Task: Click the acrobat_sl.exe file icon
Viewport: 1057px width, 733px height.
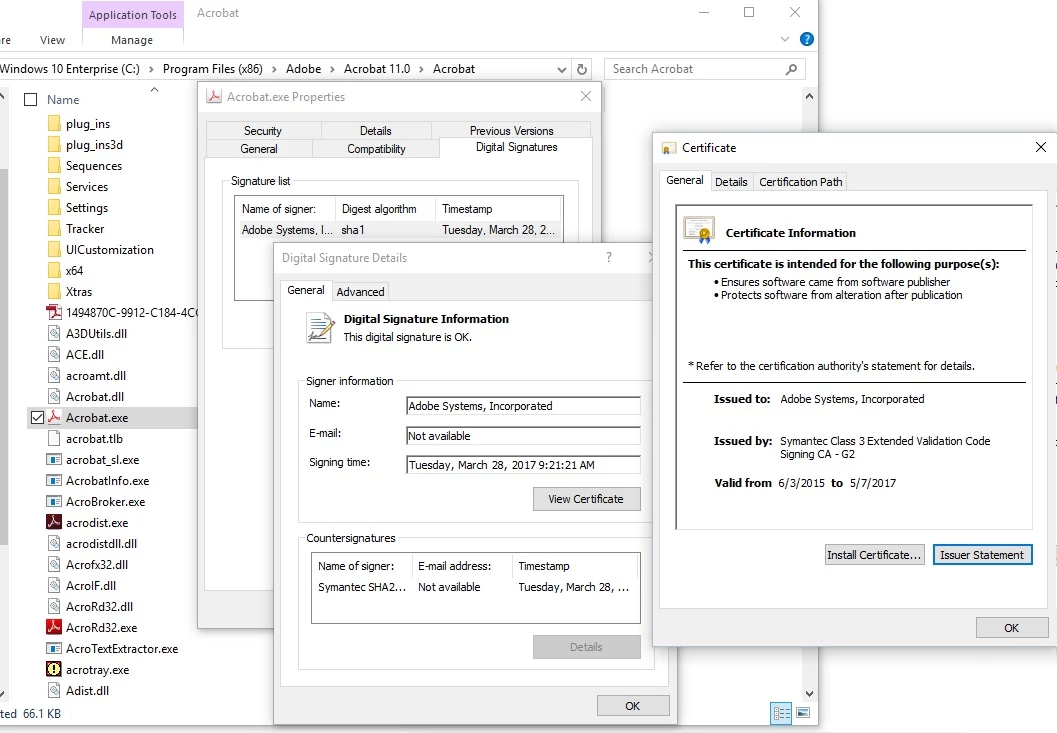Action: pos(54,459)
